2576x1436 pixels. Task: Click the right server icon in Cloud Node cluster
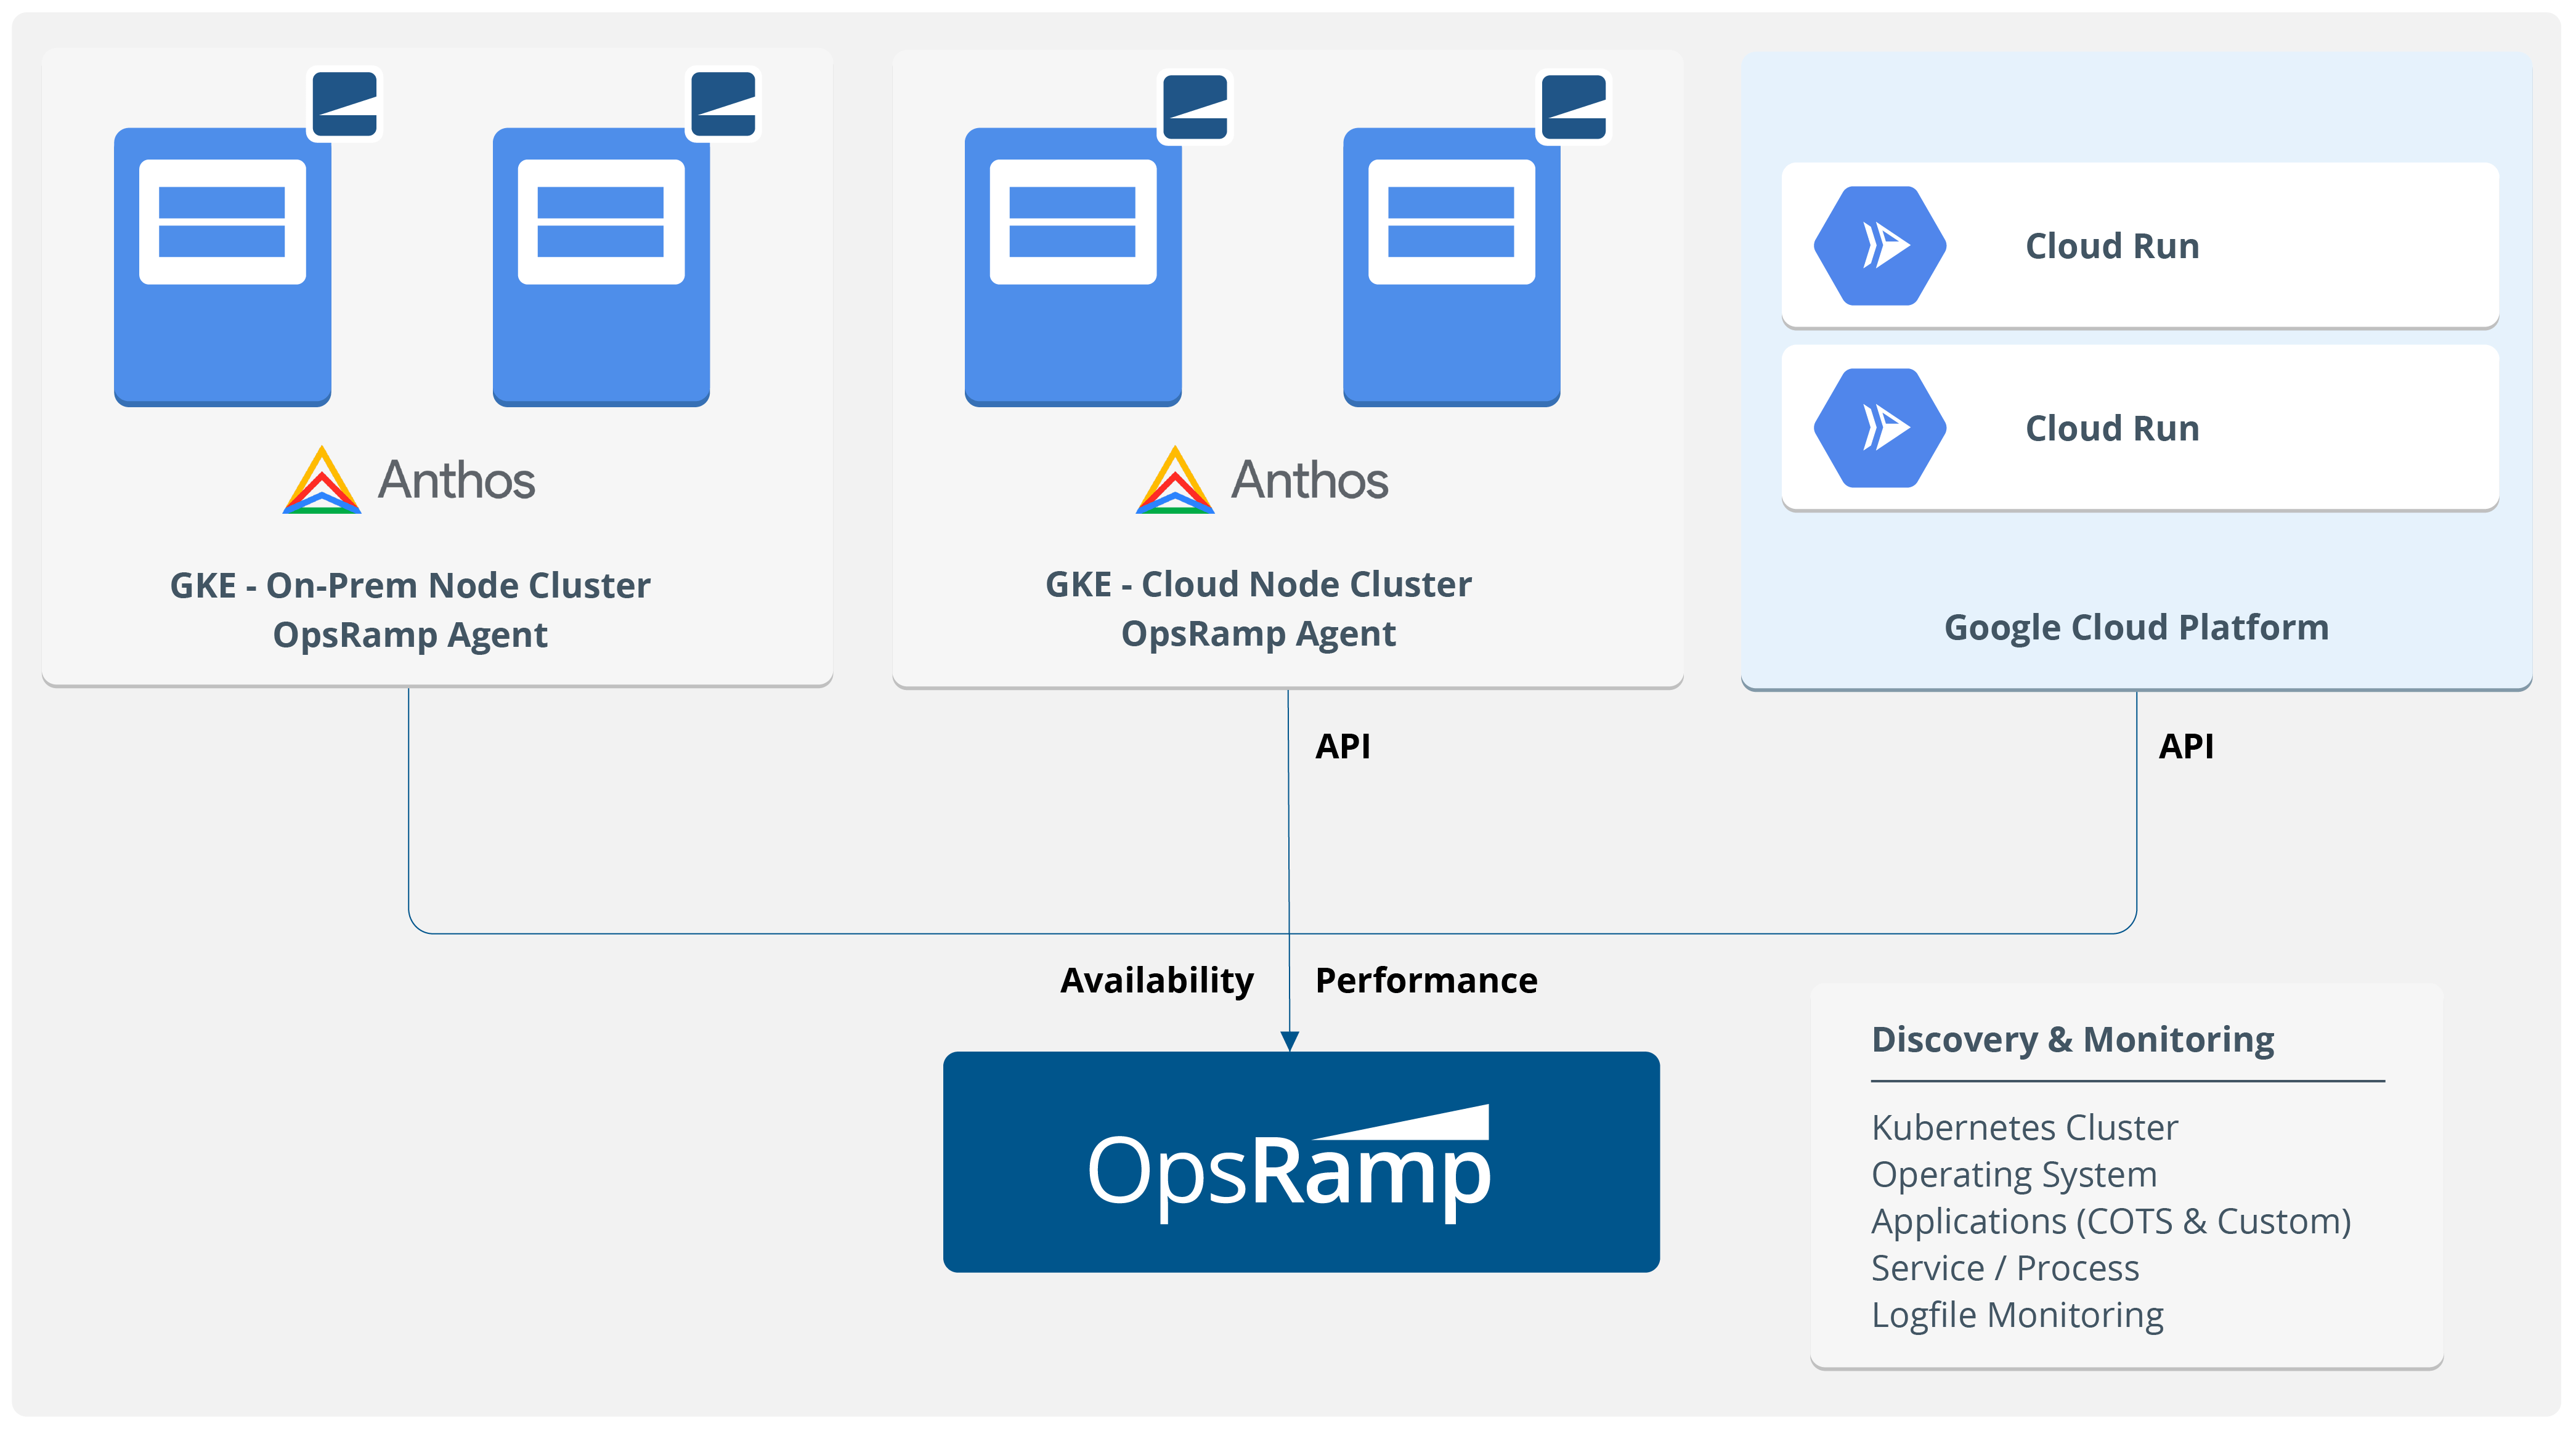(x=1451, y=266)
